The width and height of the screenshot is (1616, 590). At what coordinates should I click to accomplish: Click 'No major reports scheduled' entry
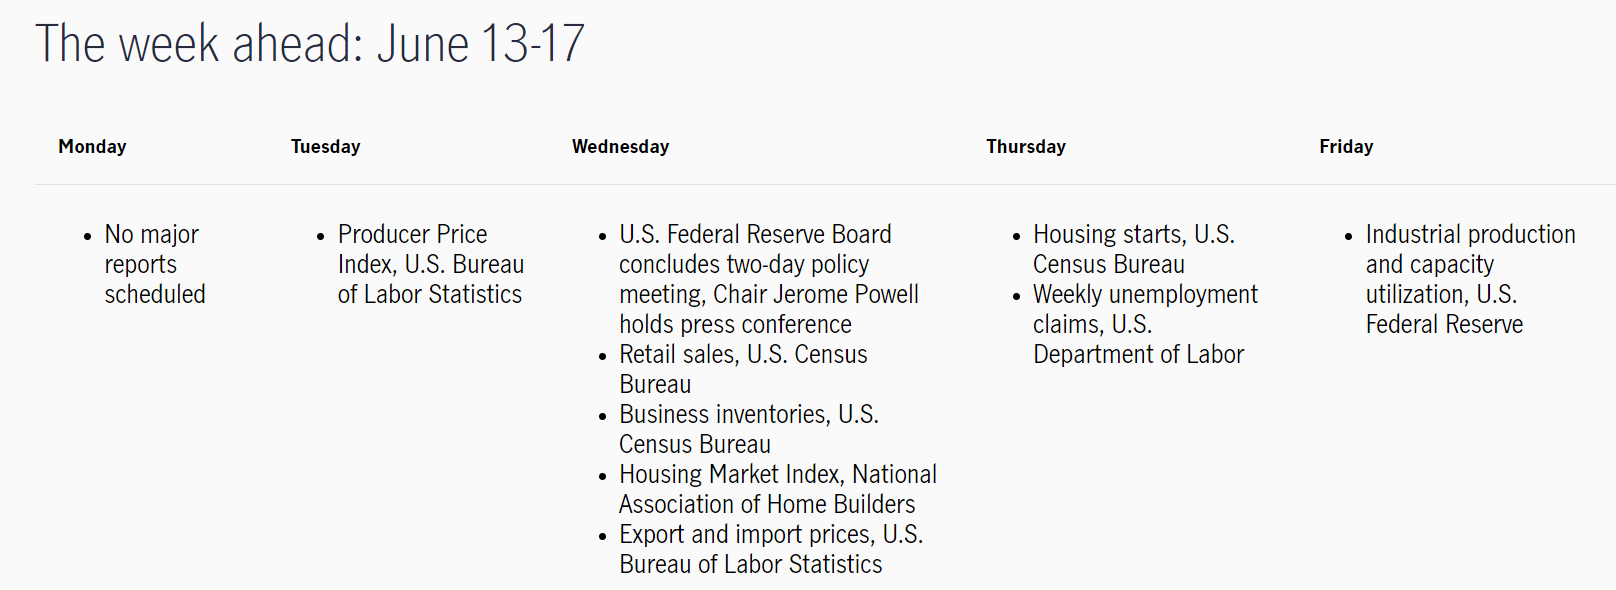pyautogui.click(x=155, y=264)
